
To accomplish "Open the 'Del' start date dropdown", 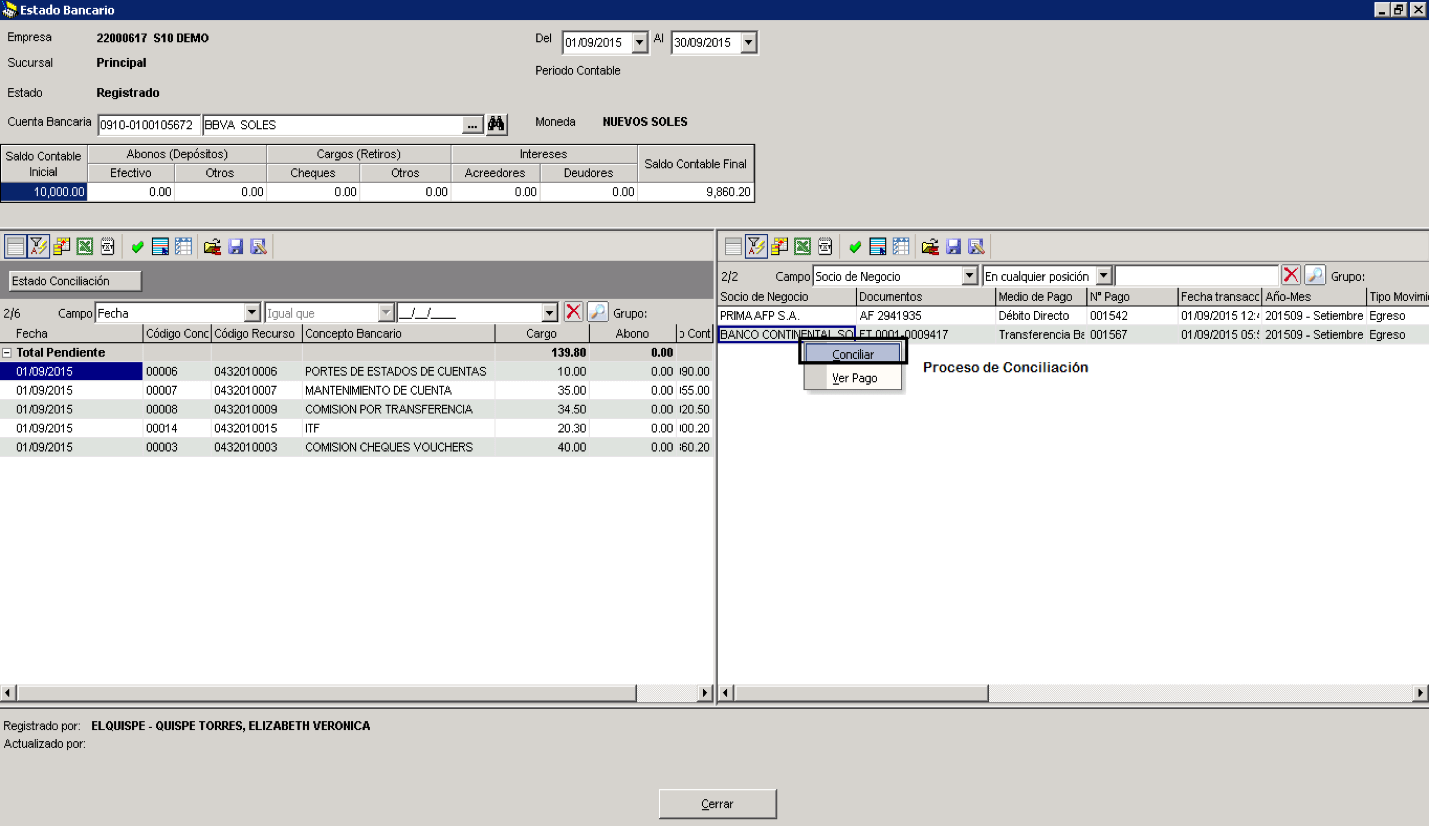I will [640, 43].
